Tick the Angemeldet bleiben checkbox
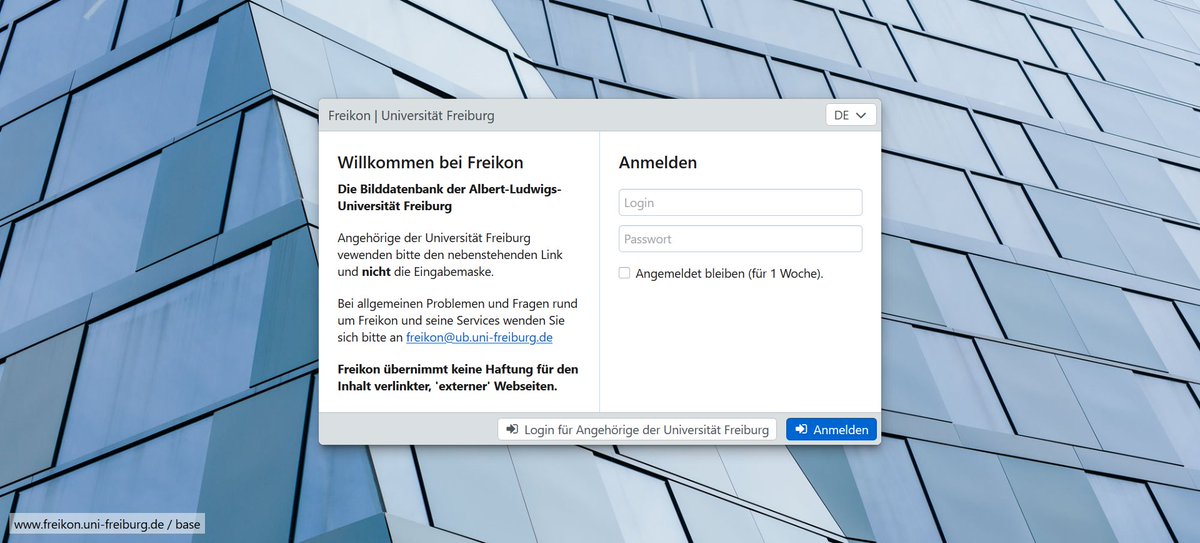 point(625,273)
